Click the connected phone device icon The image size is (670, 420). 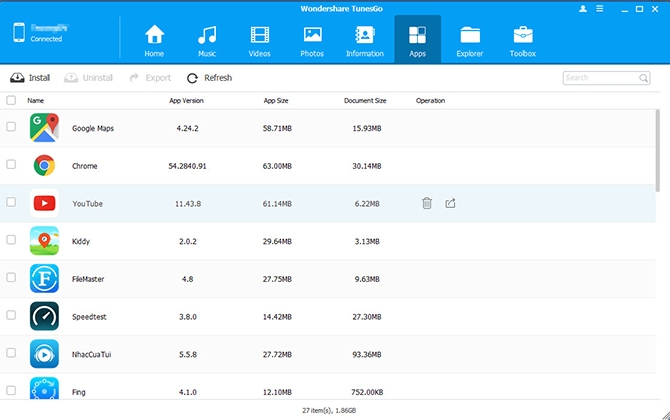coord(19,32)
